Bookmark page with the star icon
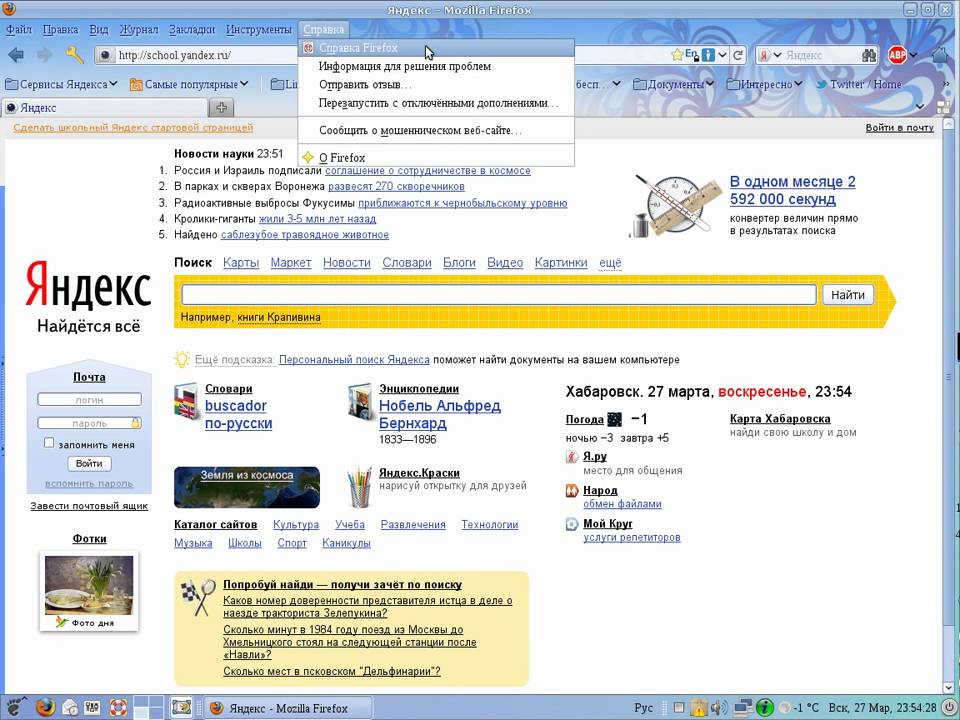 click(x=677, y=55)
